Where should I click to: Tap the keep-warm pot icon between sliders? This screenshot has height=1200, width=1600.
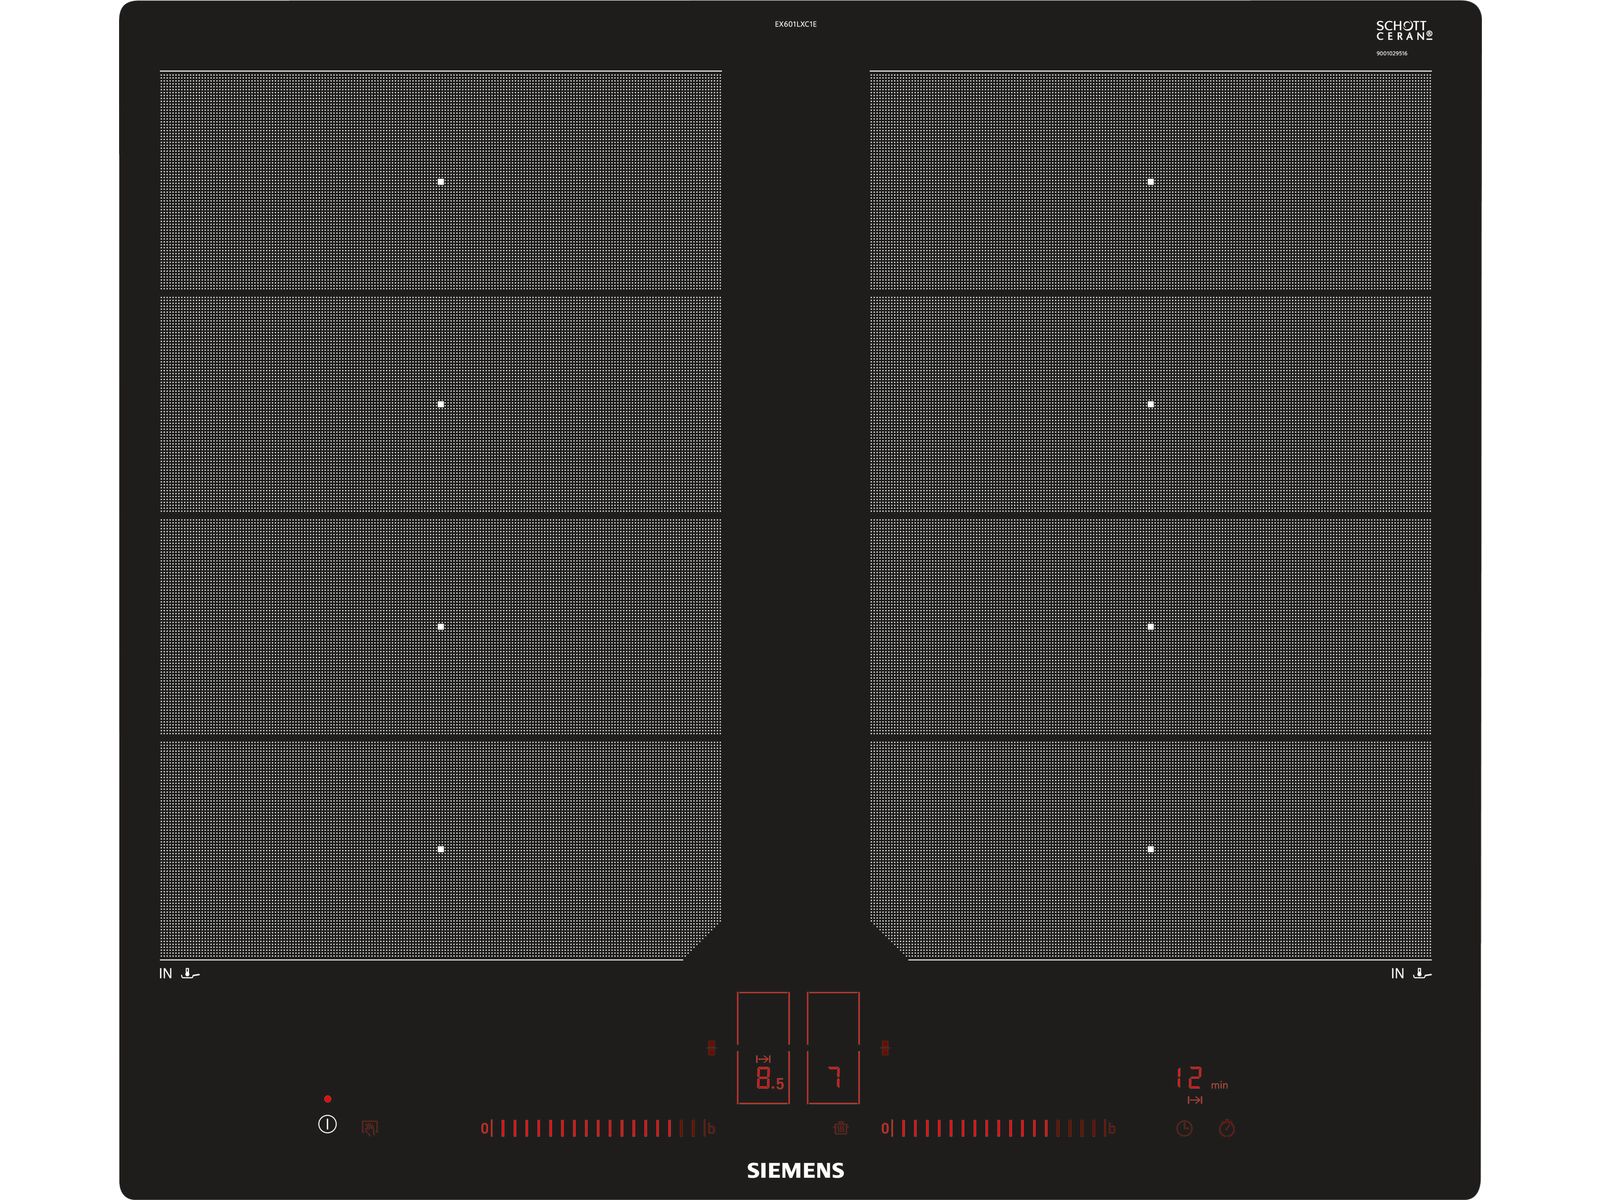[841, 1128]
